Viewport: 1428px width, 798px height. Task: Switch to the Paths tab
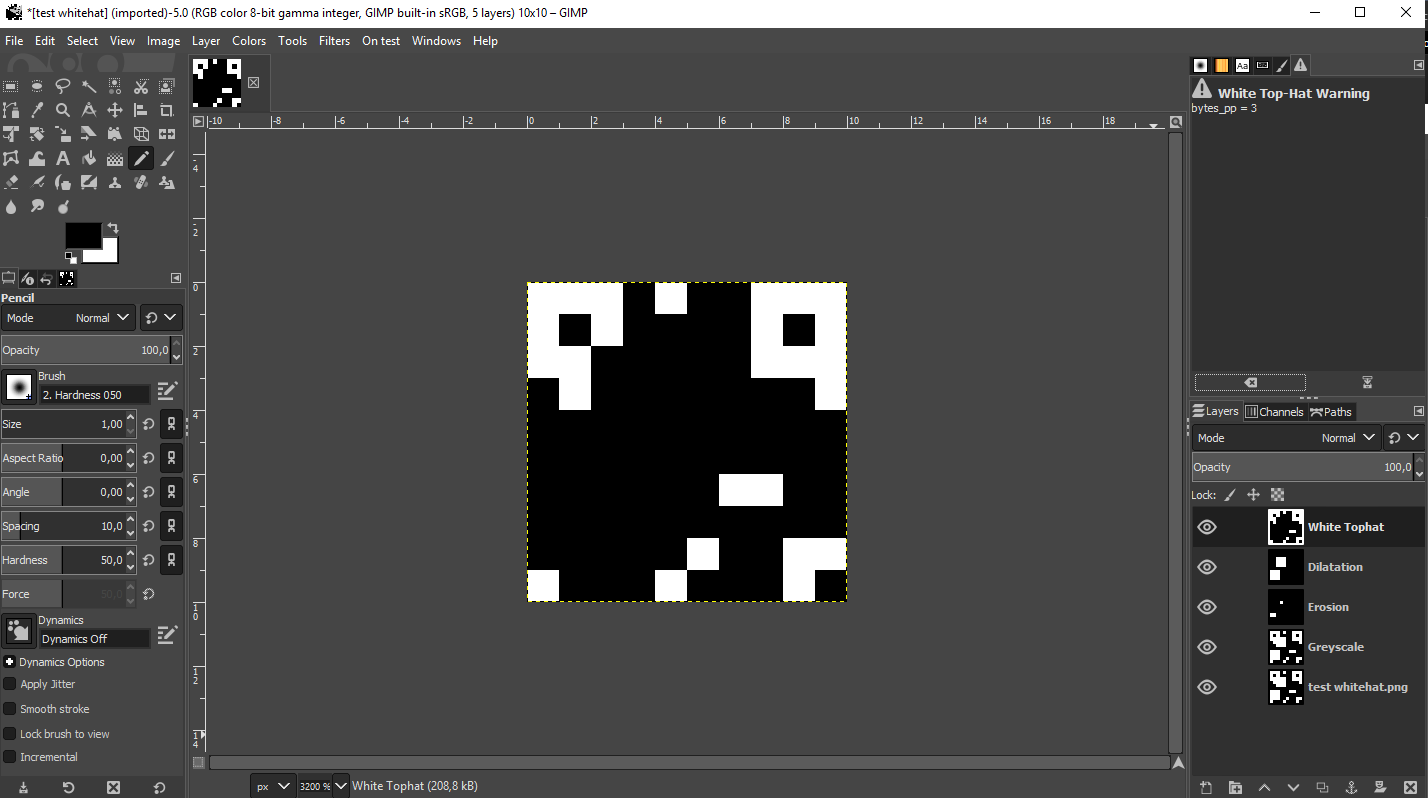[x=1330, y=412]
